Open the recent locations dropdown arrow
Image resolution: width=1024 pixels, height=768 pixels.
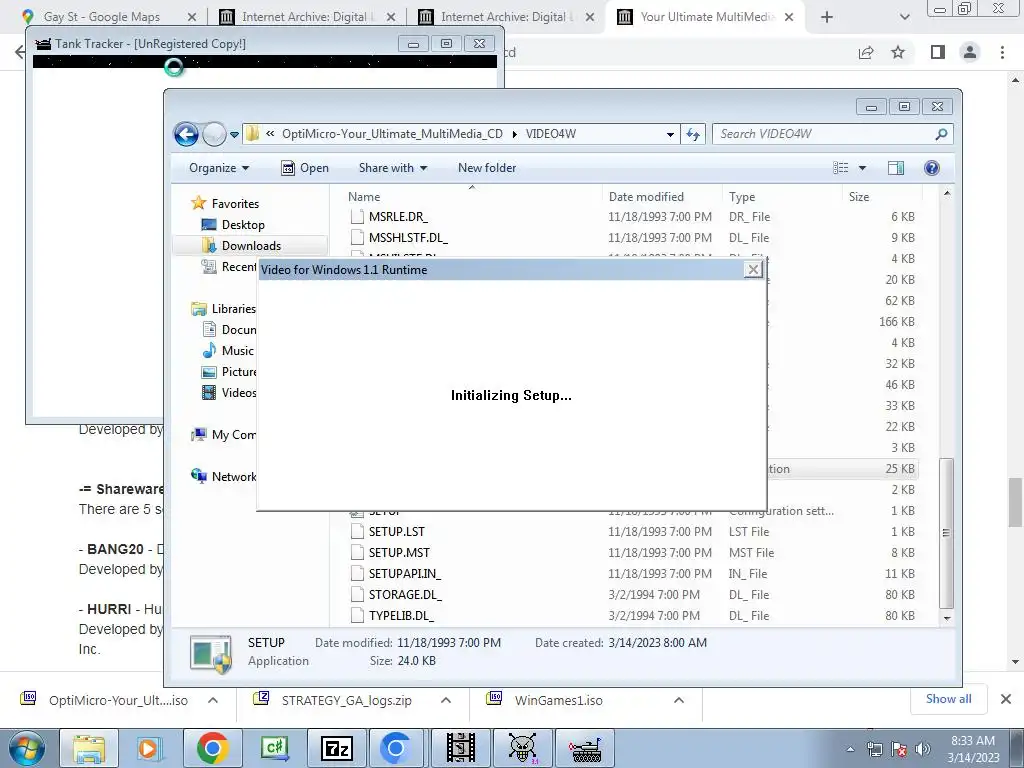[x=234, y=135]
